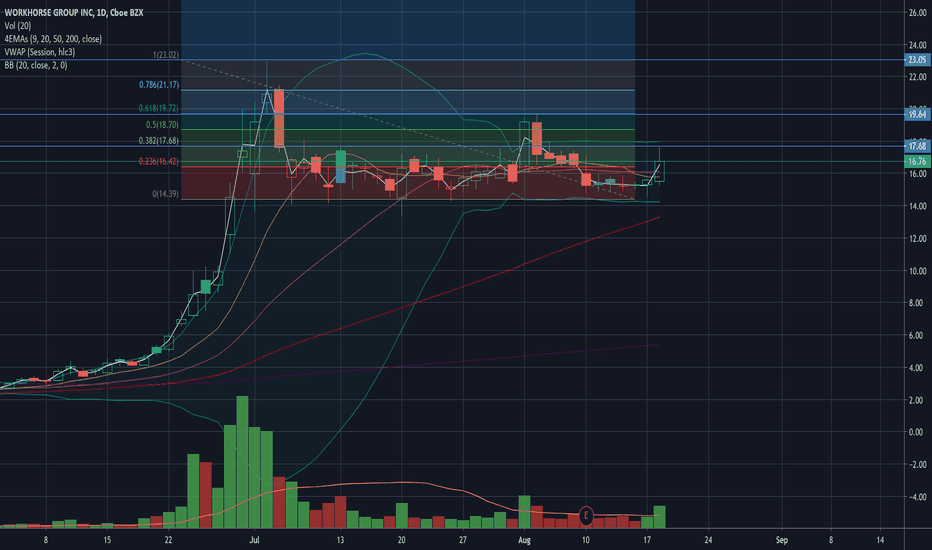Select the 0.382(17.68) Fibonacci label
Image resolution: width=932 pixels, height=550 pixels.
pyautogui.click(x=159, y=141)
